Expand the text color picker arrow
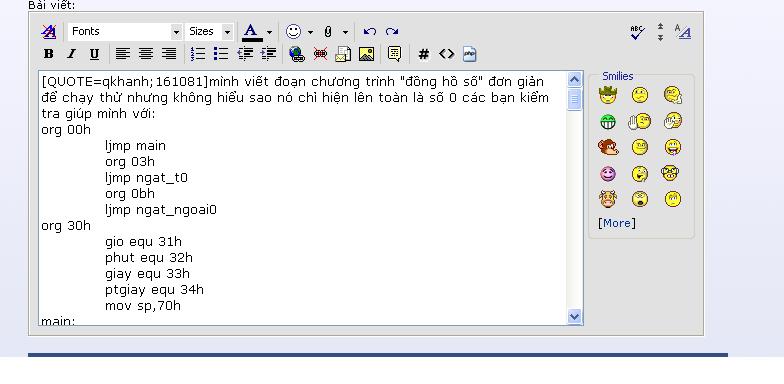This screenshot has width=784, height=384. coord(270,32)
